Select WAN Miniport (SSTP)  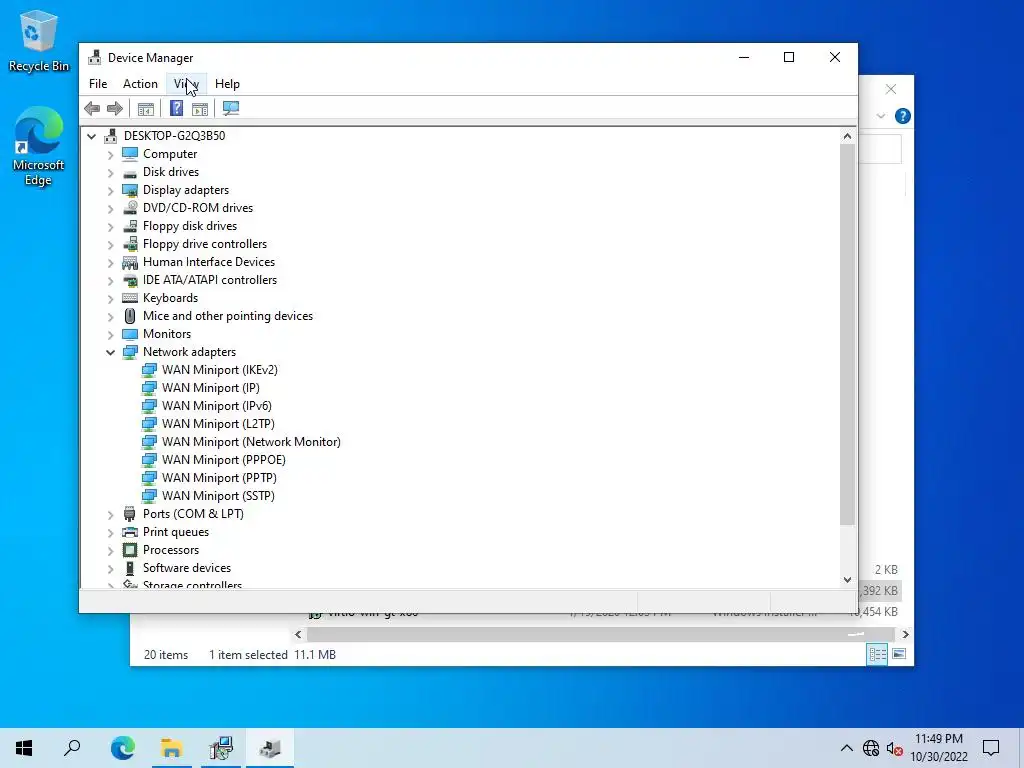point(218,496)
